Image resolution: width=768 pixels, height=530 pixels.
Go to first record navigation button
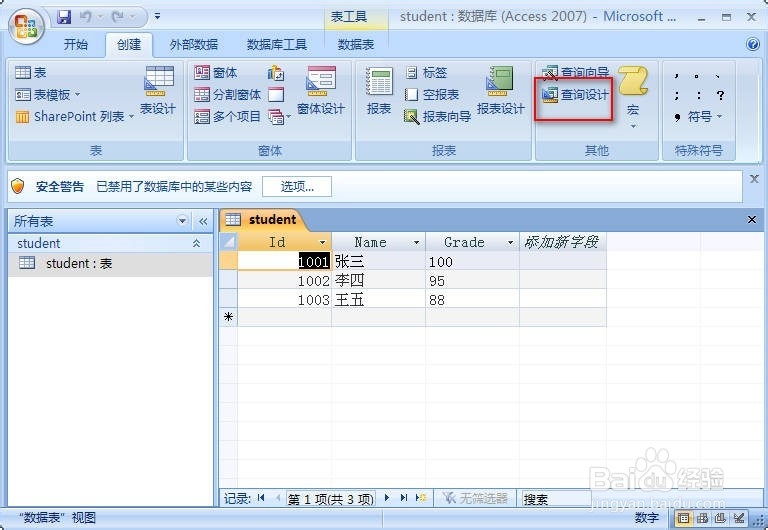(261, 498)
